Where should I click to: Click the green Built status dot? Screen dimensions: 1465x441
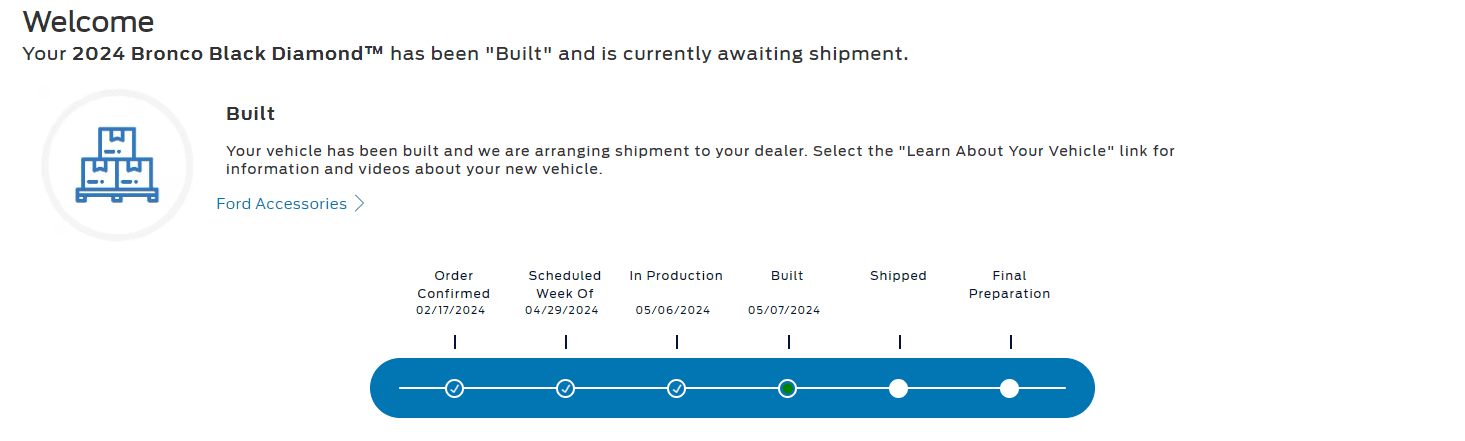pyautogui.click(x=787, y=388)
